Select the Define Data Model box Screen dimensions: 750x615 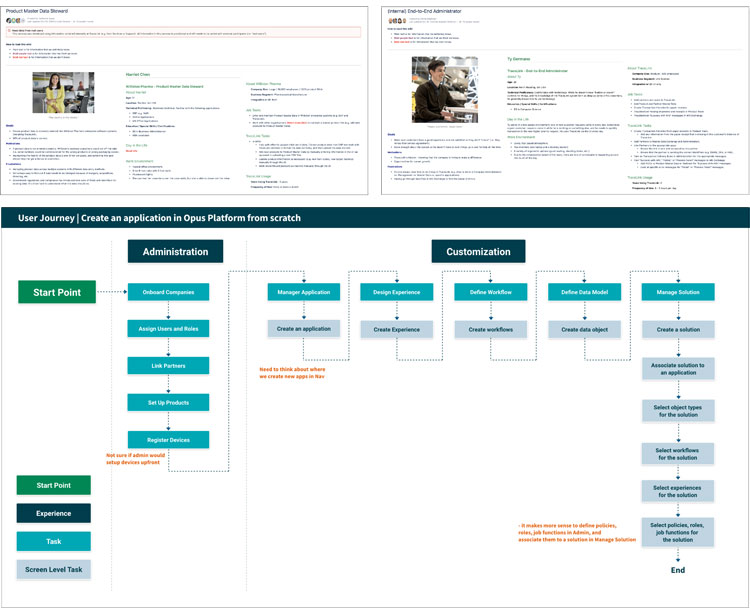[x=584, y=292]
